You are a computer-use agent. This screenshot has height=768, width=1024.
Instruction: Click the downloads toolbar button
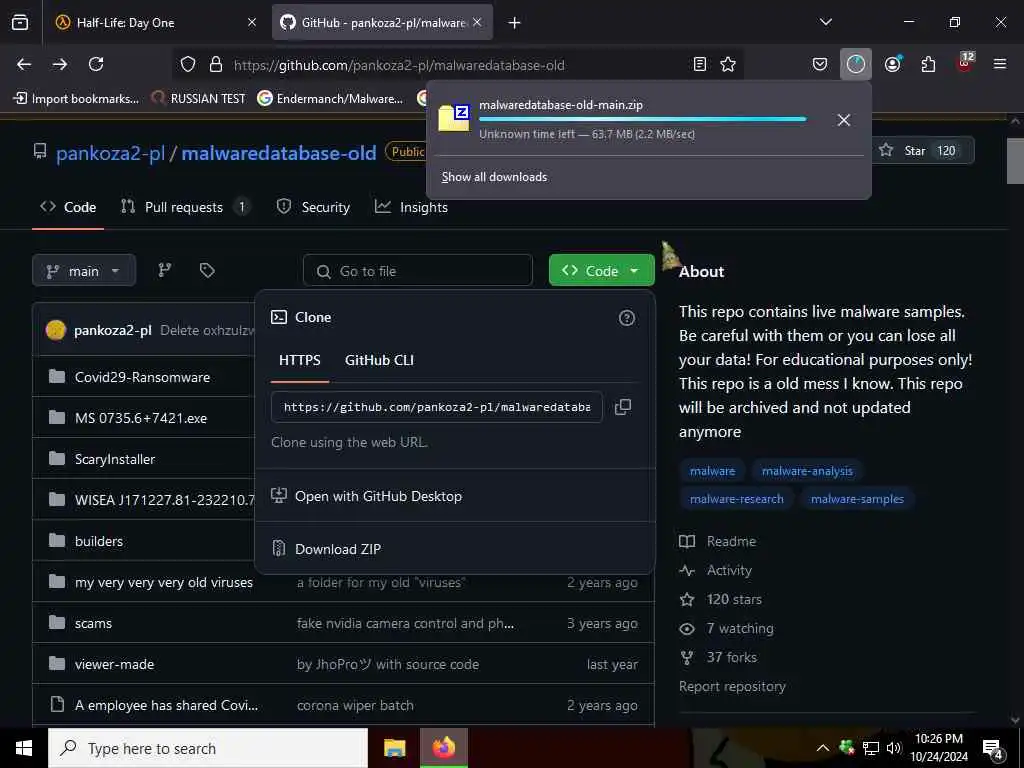tap(856, 64)
